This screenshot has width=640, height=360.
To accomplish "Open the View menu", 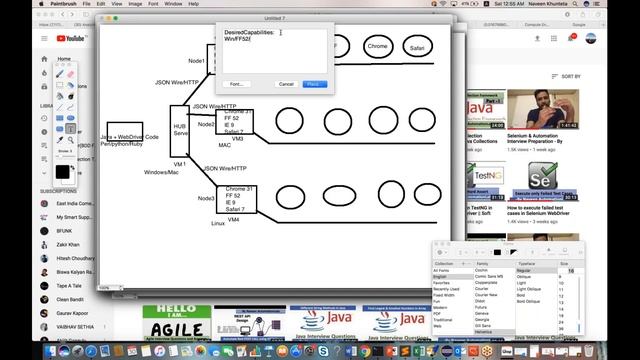I will (117, 4).
